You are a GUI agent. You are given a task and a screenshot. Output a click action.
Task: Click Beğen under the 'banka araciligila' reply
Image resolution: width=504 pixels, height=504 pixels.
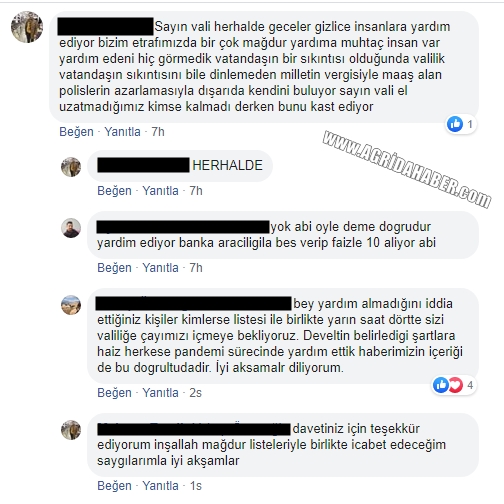(114, 268)
